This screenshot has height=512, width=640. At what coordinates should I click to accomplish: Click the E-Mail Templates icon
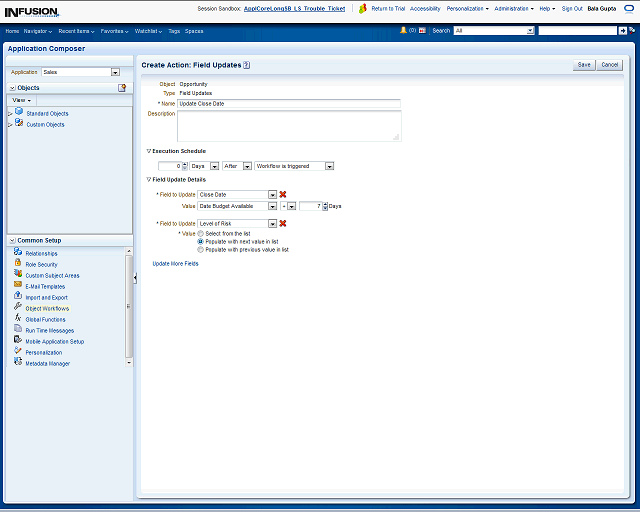click(x=18, y=286)
